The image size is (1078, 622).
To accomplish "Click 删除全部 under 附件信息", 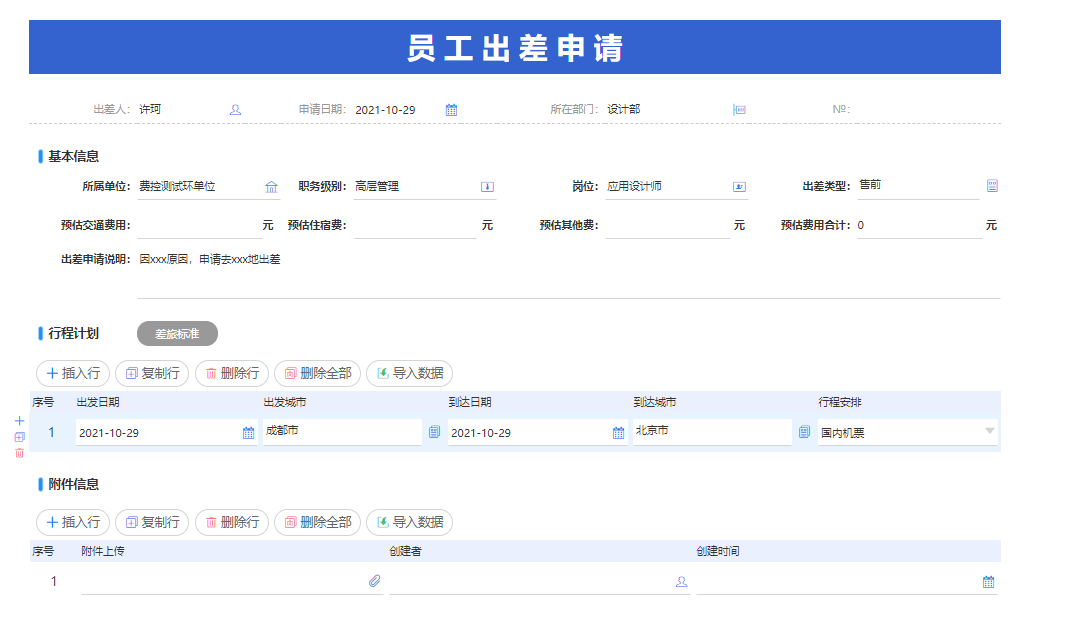I will click(x=318, y=522).
